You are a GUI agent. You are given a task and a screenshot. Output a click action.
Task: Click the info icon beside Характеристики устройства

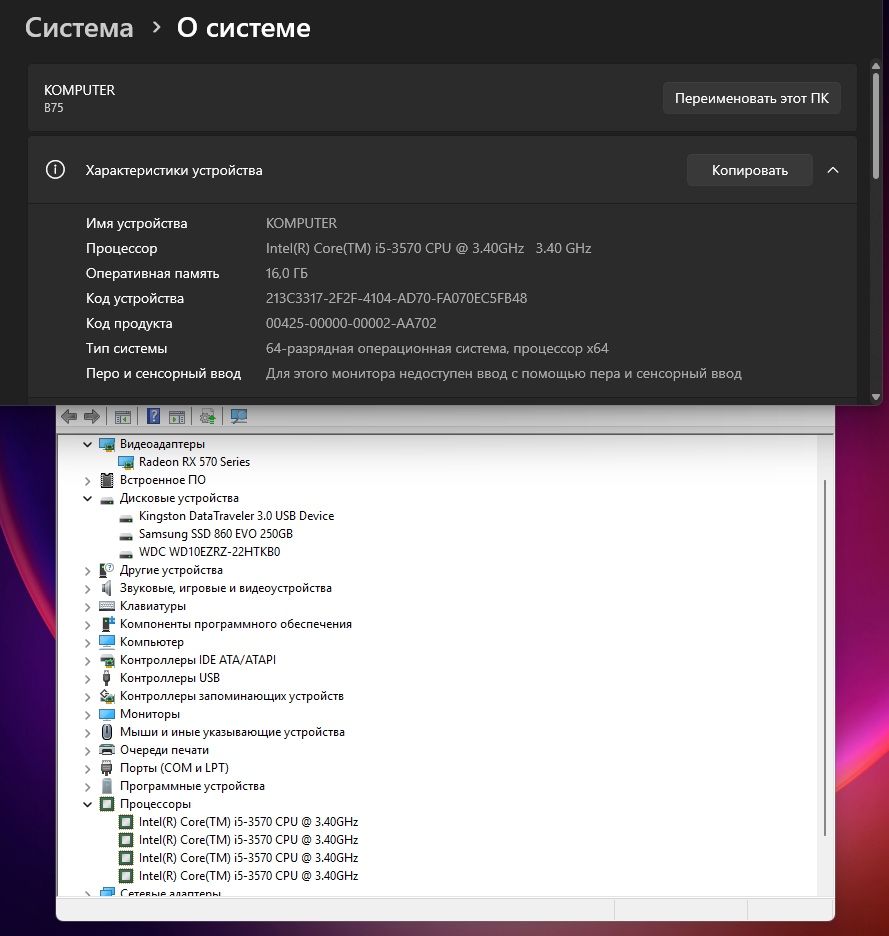click(56, 170)
